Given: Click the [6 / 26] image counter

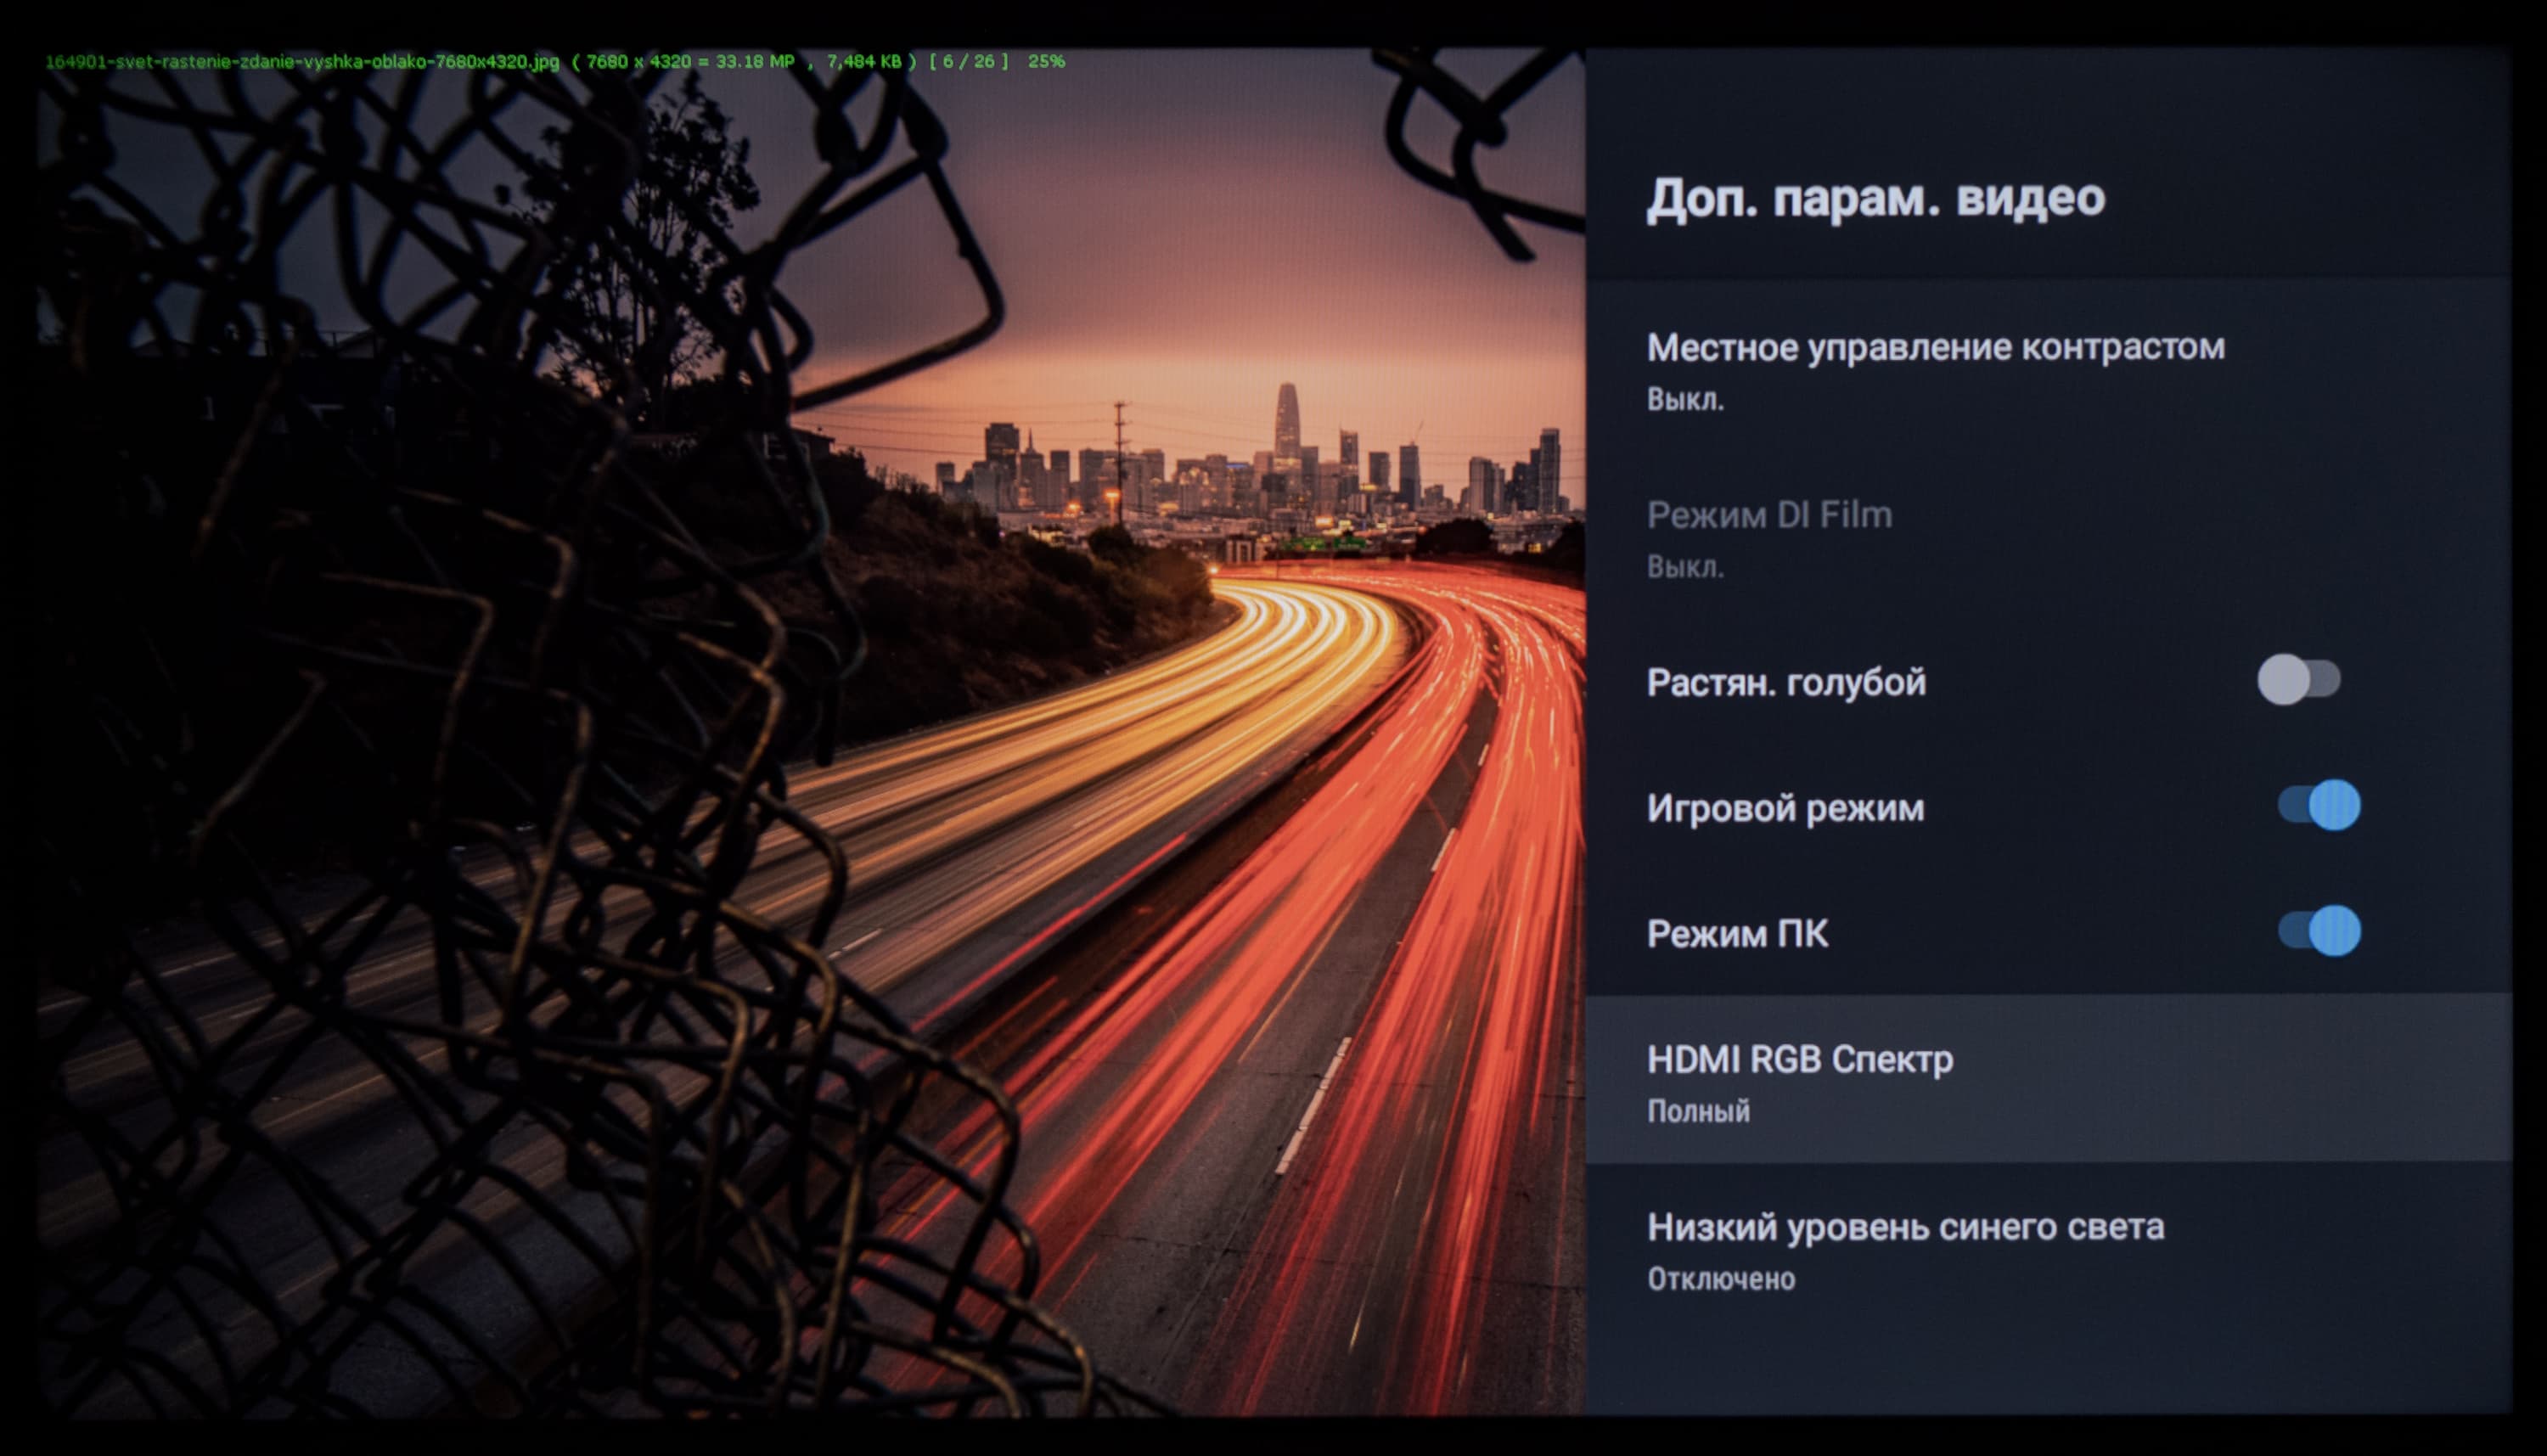Looking at the screenshot, I should pos(968,61).
